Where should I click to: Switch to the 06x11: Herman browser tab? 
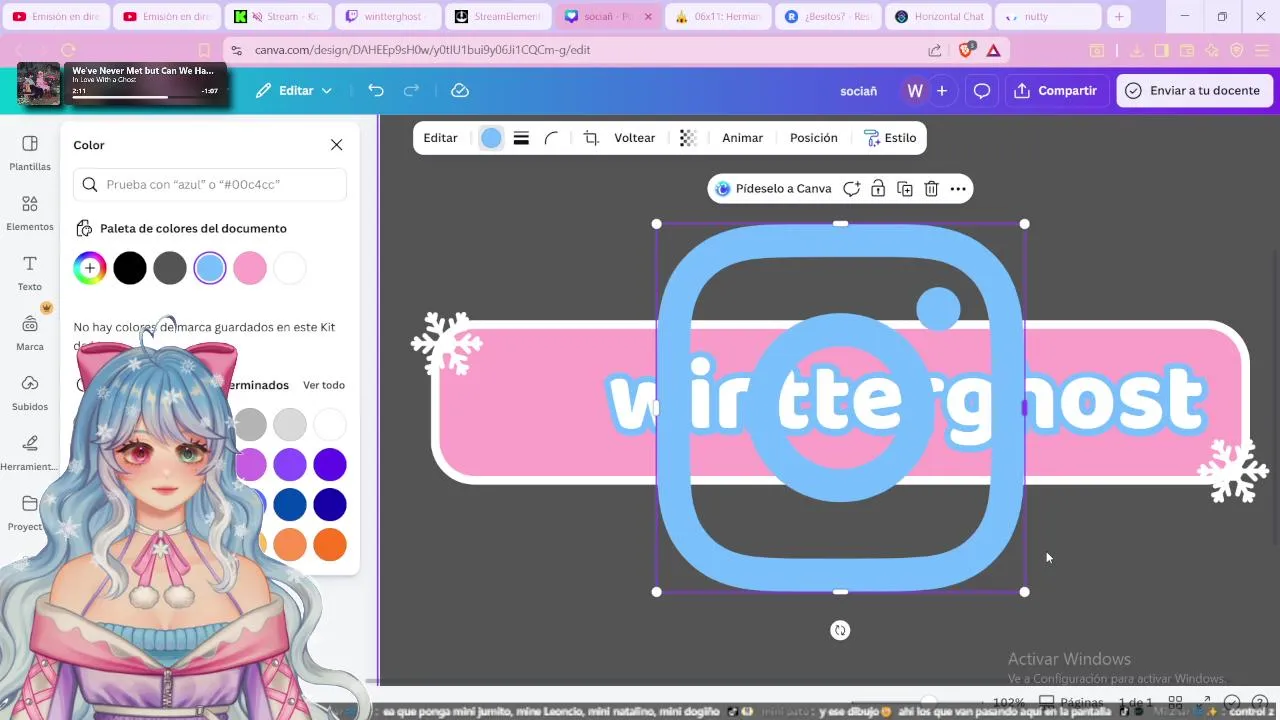(717, 17)
